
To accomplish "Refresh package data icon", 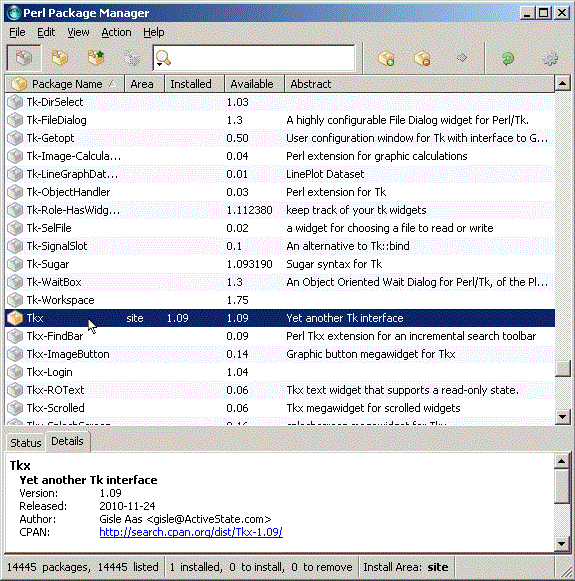I will (x=508, y=59).
